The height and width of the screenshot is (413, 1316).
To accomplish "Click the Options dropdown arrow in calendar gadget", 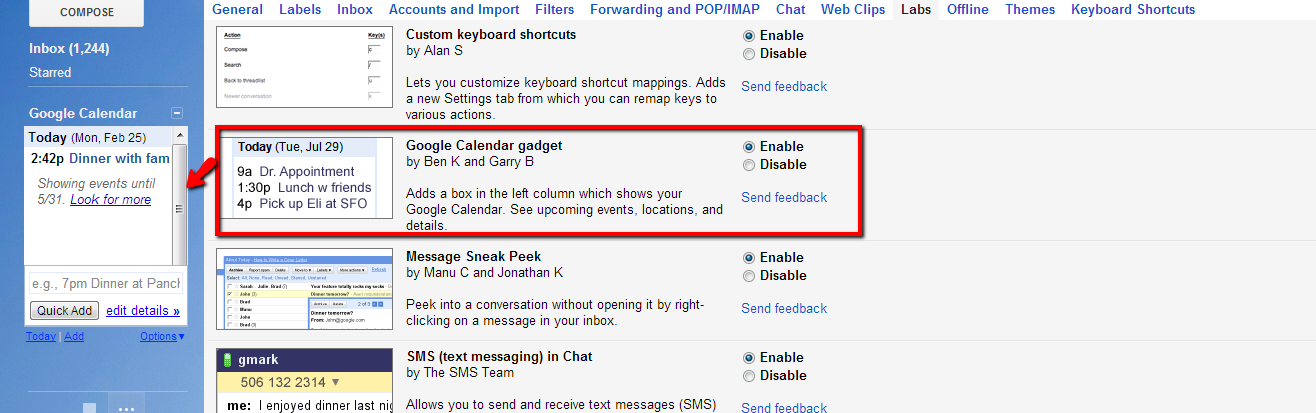I will click(181, 337).
